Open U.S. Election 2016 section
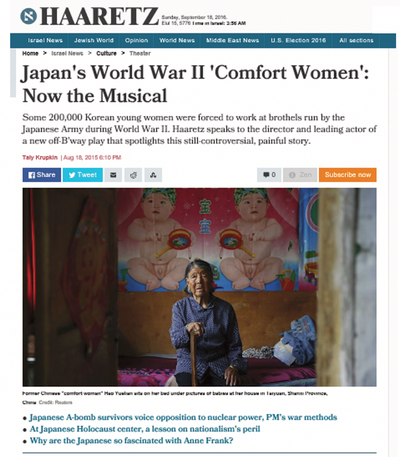The height and width of the screenshot is (457, 400). pos(298,40)
